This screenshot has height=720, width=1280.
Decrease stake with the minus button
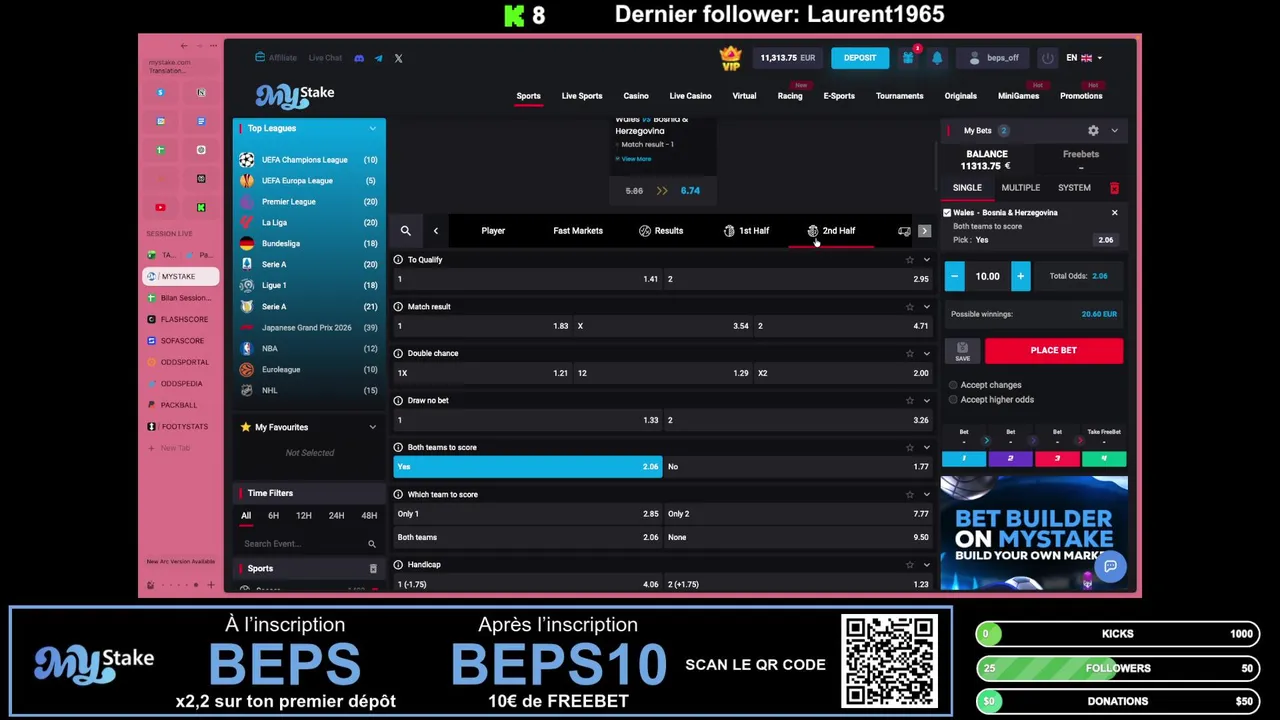click(x=955, y=277)
